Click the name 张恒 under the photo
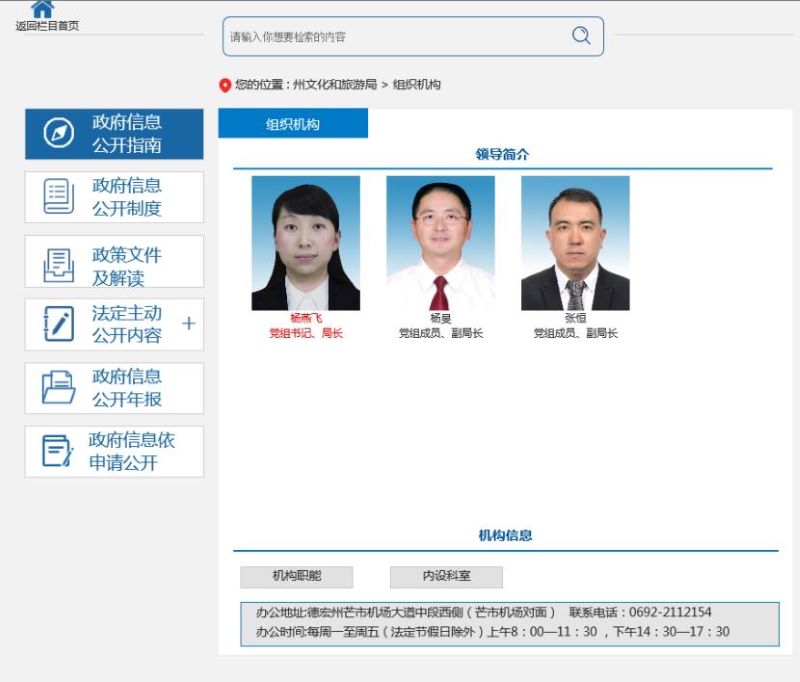This screenshot has width=800, height=682. click(575, 318)
